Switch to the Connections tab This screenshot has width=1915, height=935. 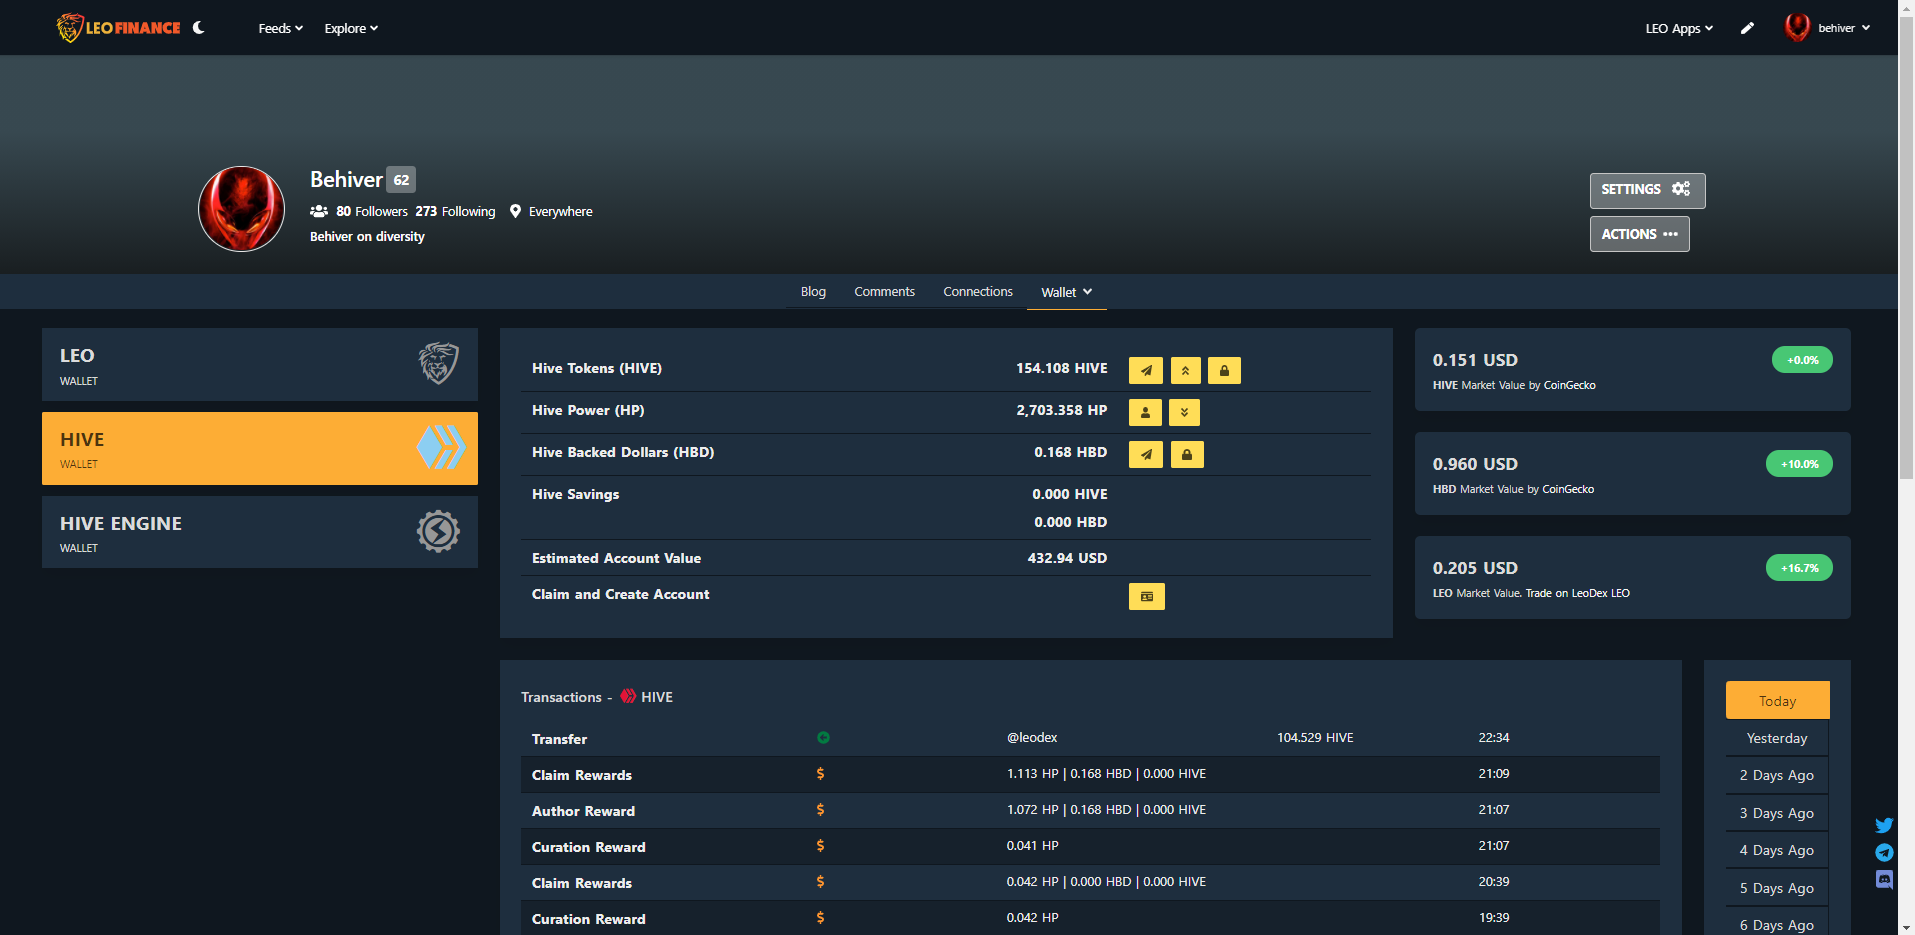[978, 292]
